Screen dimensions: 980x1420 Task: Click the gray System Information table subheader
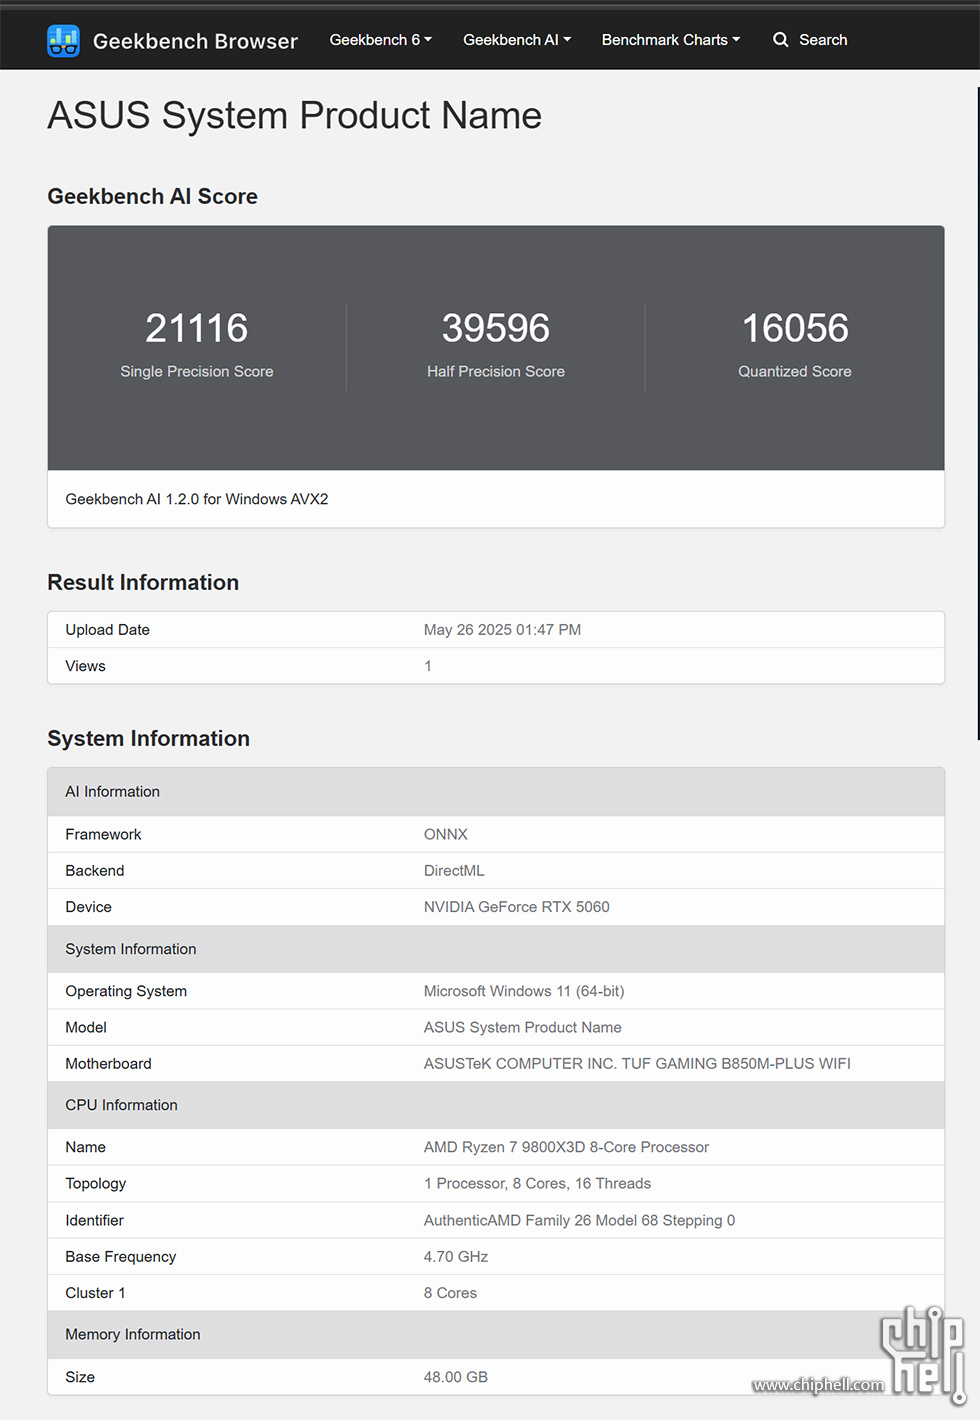pyautogui.click(x=496, y=949)
